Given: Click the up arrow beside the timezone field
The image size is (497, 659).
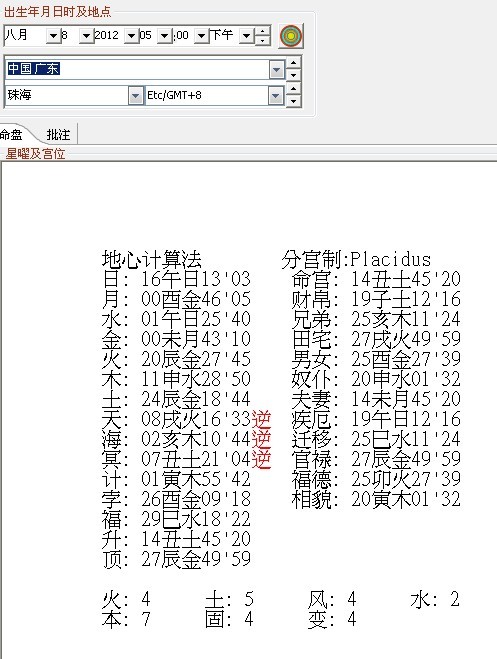Looking at the screenshot, I should (293, 89).
